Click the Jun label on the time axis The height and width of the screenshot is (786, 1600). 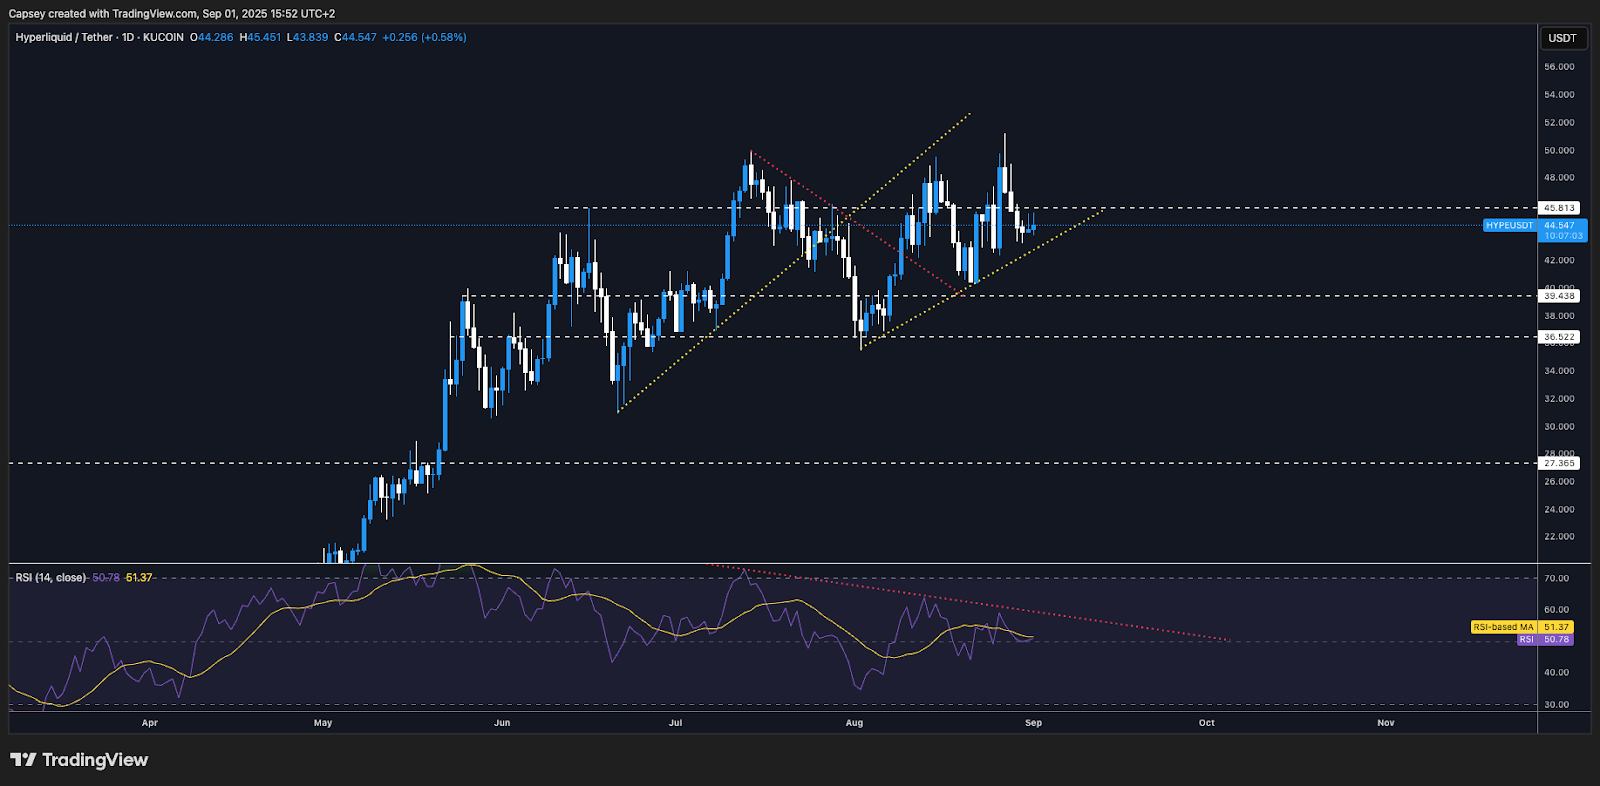(502, 723)
